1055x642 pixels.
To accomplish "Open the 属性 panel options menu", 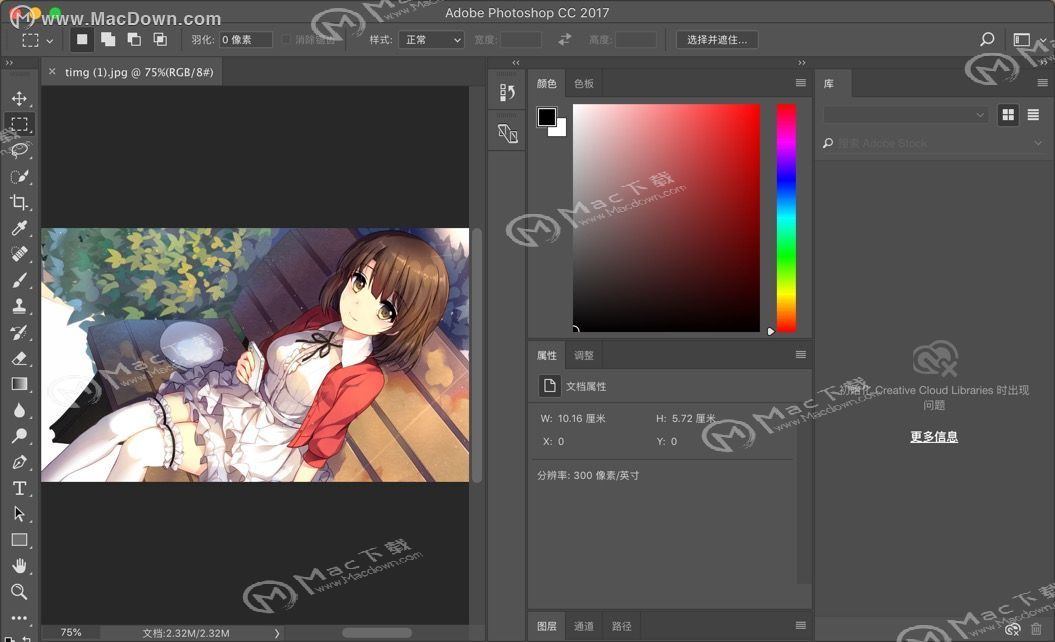I will [x=801, y=355].
